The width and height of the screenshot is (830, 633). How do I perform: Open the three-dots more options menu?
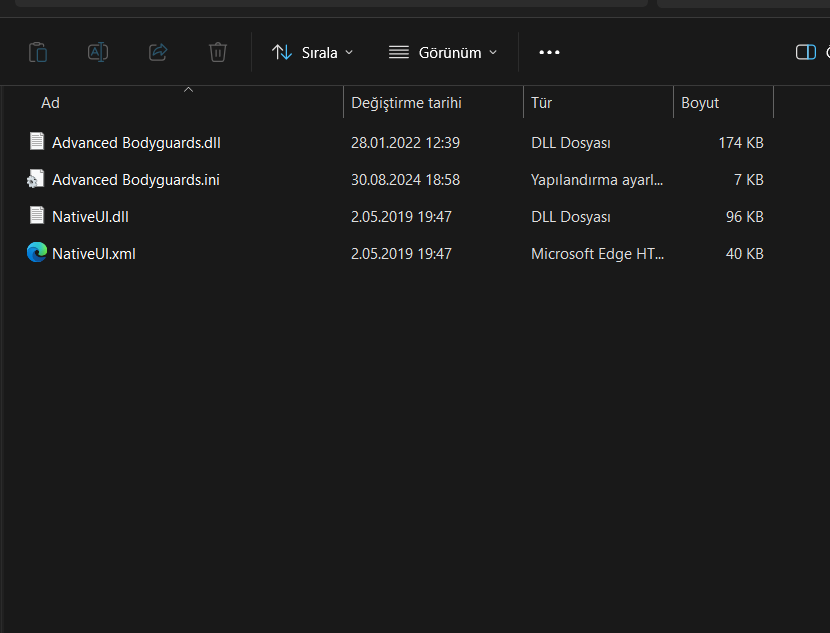549,52
